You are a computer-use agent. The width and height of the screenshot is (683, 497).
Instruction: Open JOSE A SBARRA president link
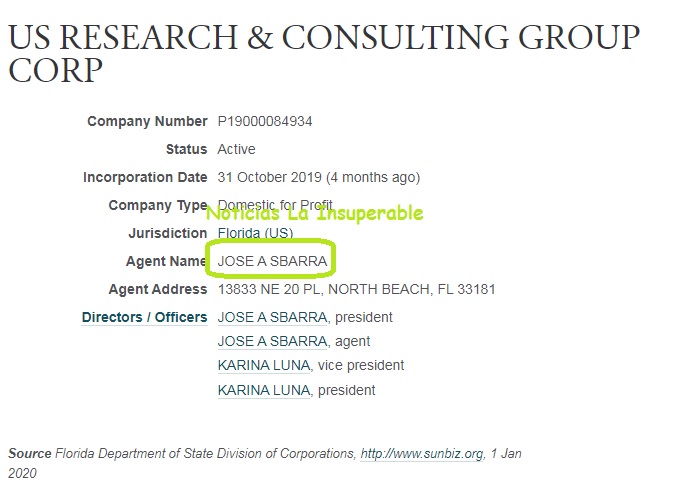272,317
